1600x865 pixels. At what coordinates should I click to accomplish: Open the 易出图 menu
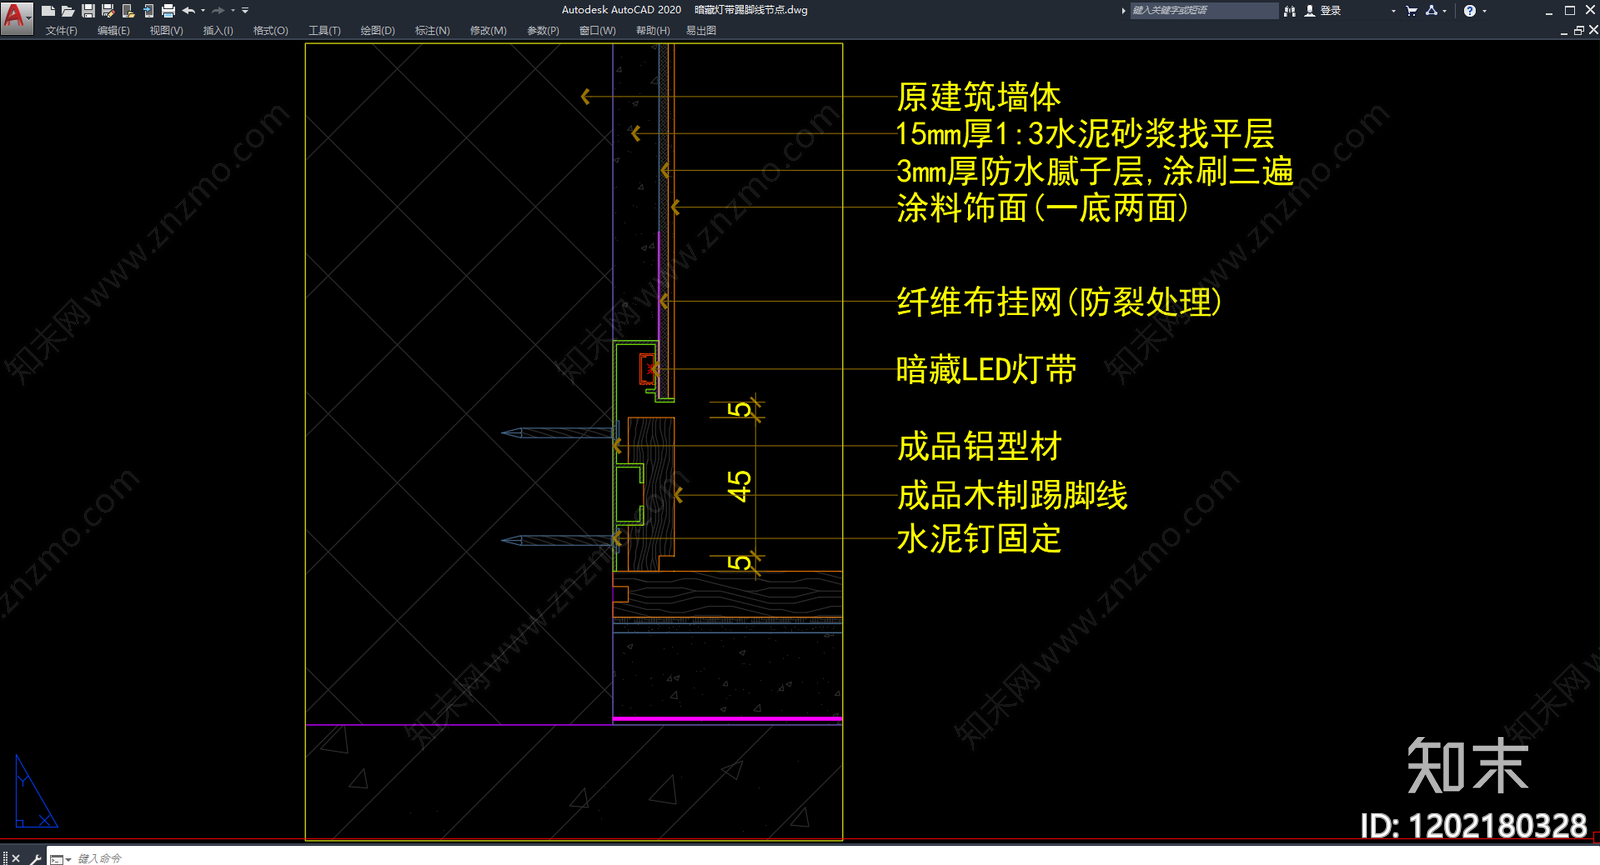tap(701, 31)
